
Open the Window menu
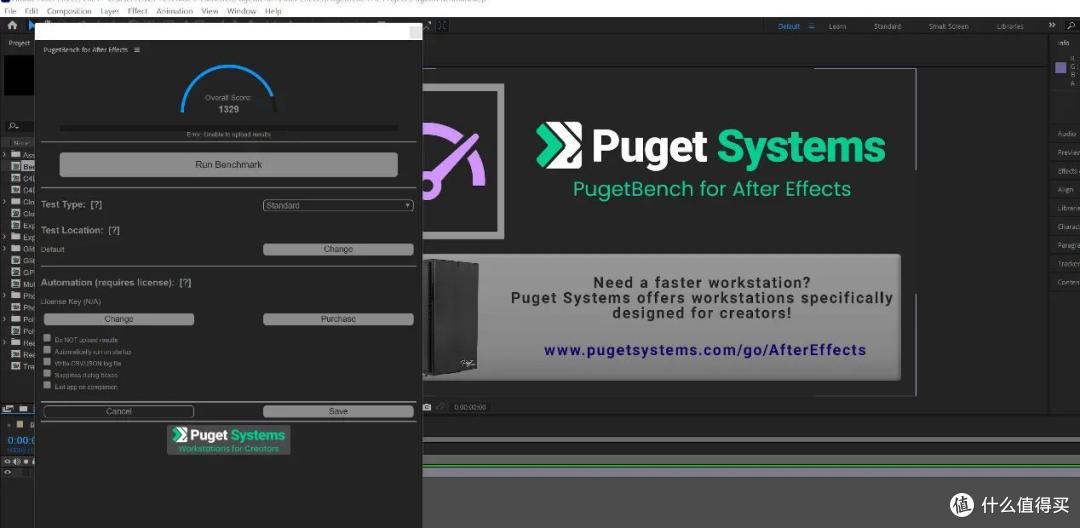242,11
